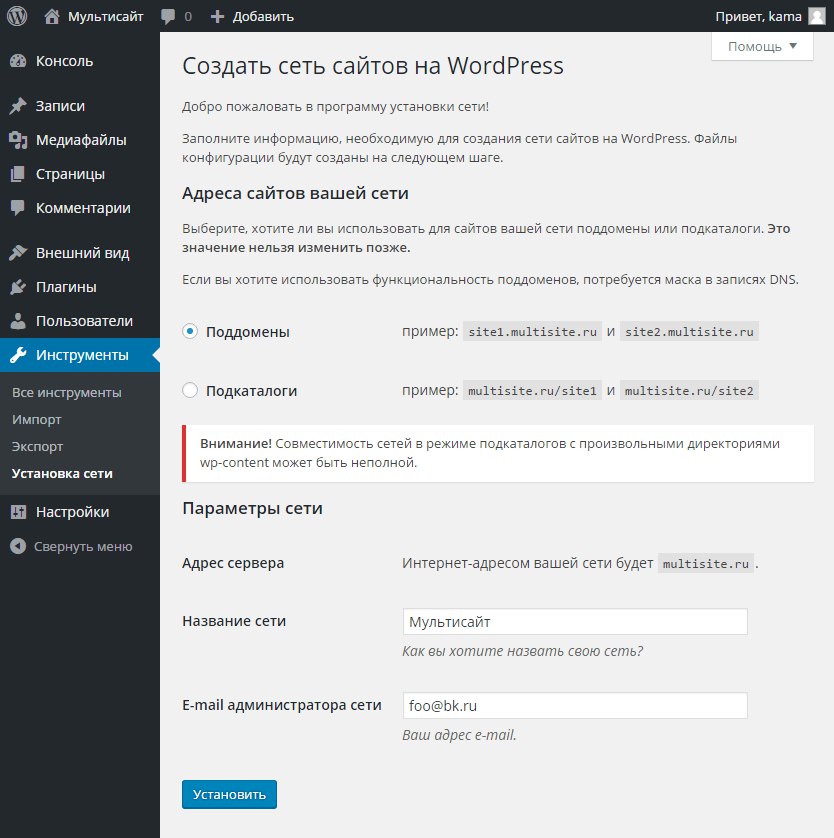Click the Адрес сервера label
This screenshot has height=838, width=834.
point(233,563)
